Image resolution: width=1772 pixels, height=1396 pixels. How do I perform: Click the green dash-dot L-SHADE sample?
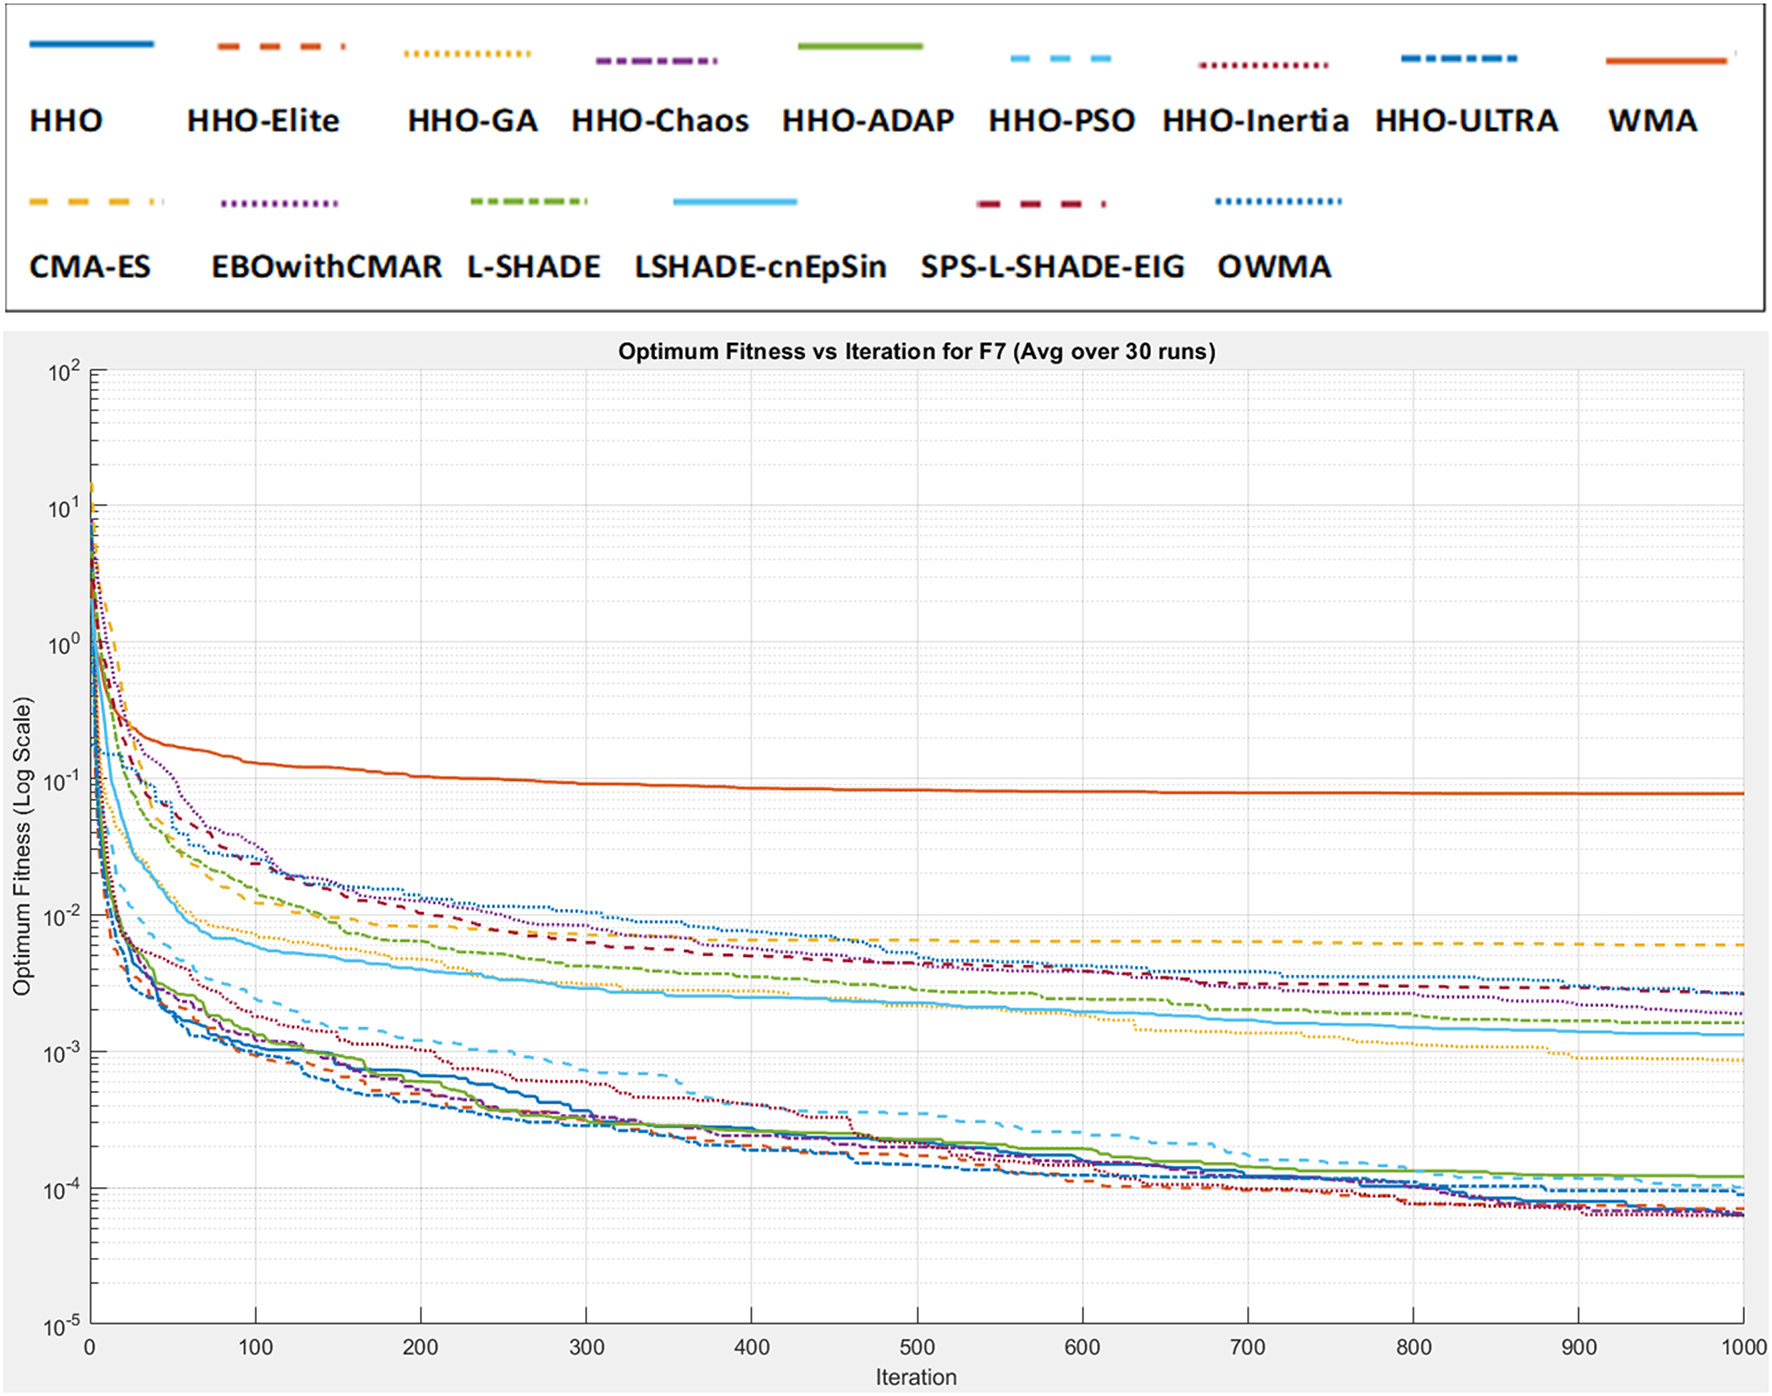(528, 202)
